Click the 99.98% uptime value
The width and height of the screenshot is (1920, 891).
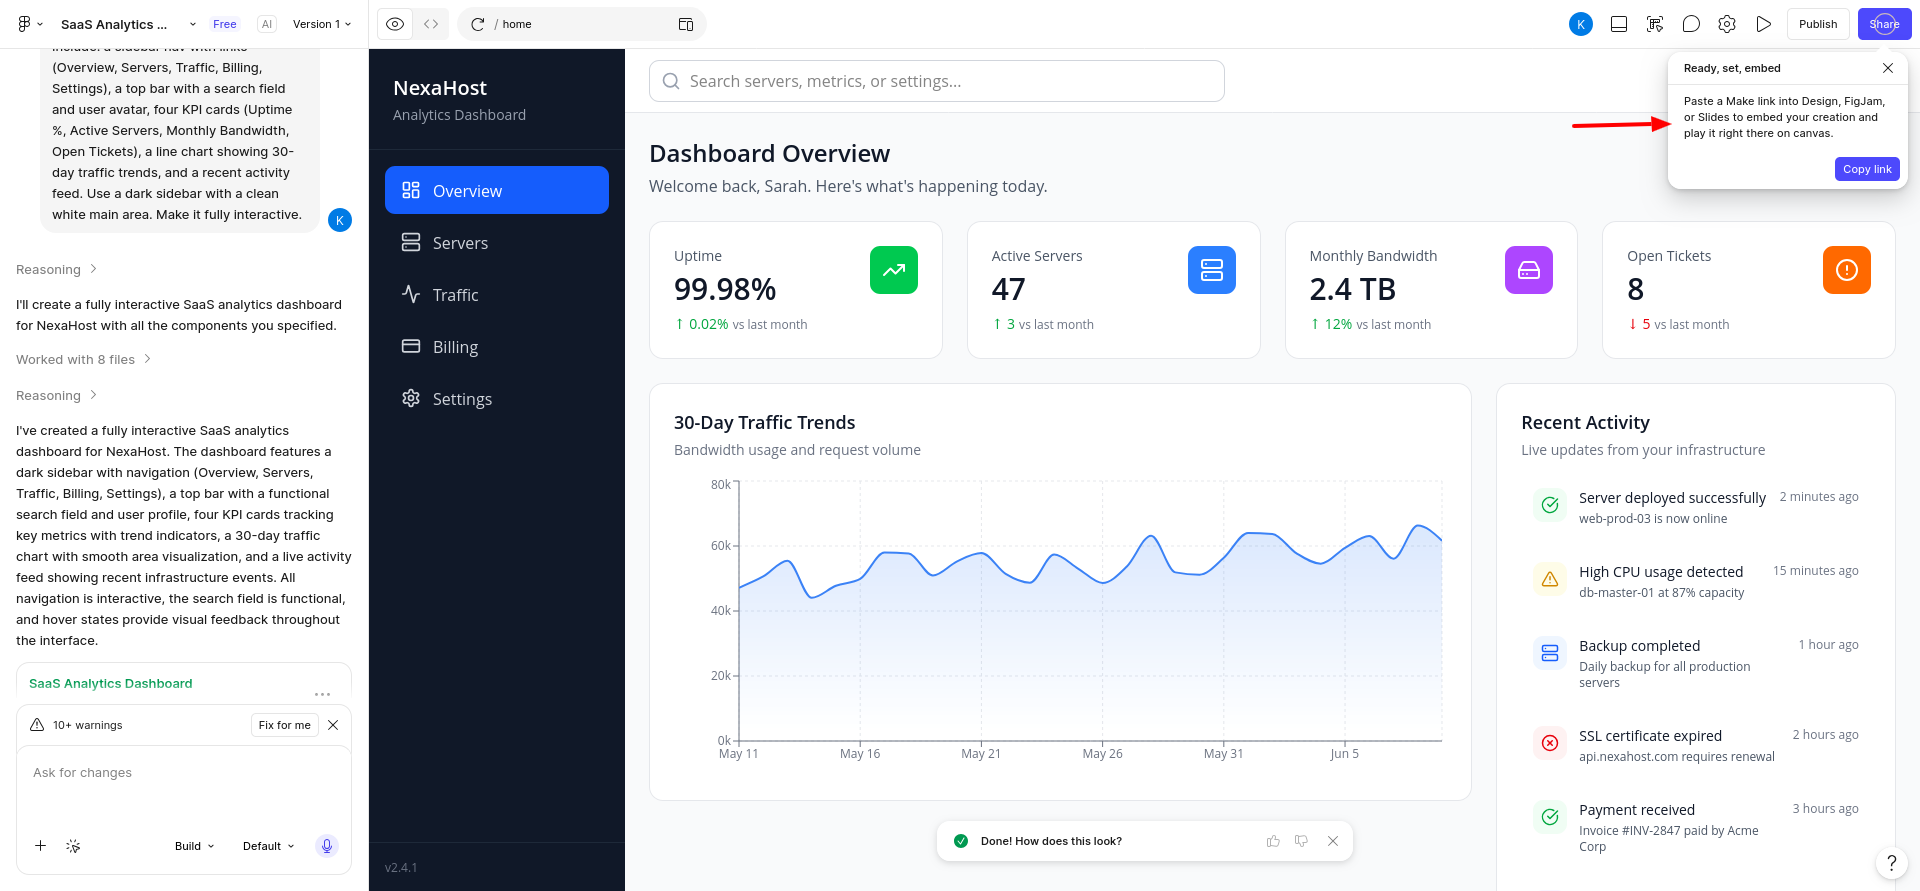725,289
